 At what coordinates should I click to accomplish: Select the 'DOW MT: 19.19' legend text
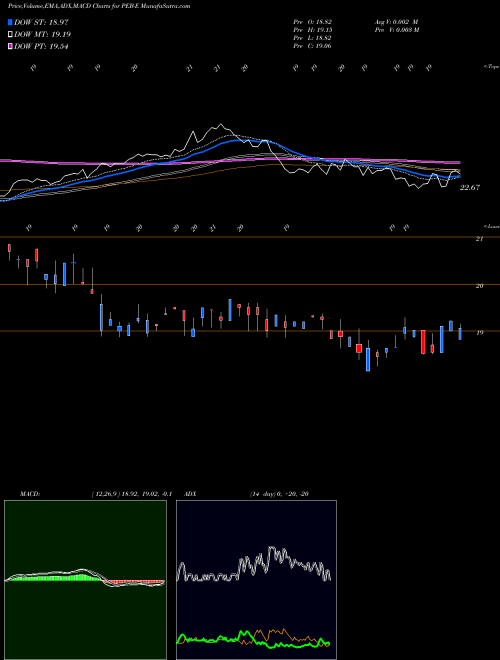point(43,35)
